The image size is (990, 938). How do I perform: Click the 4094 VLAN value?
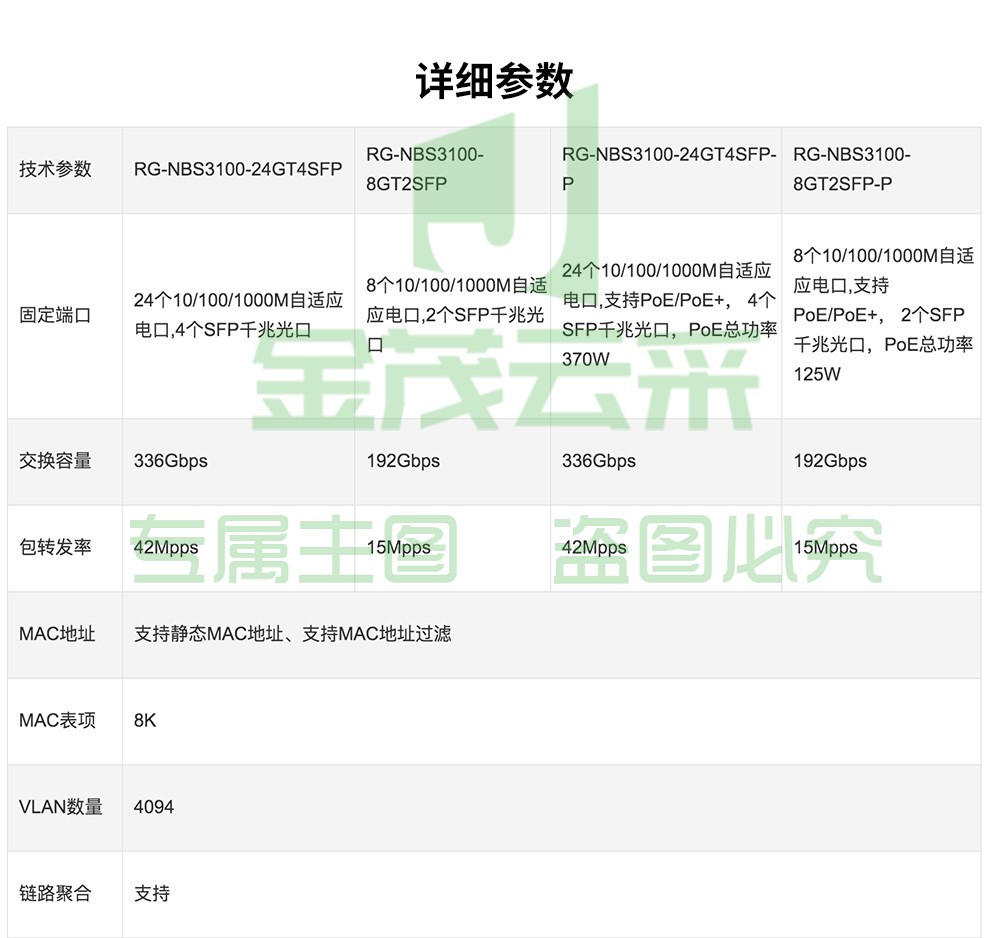point(153,807)
